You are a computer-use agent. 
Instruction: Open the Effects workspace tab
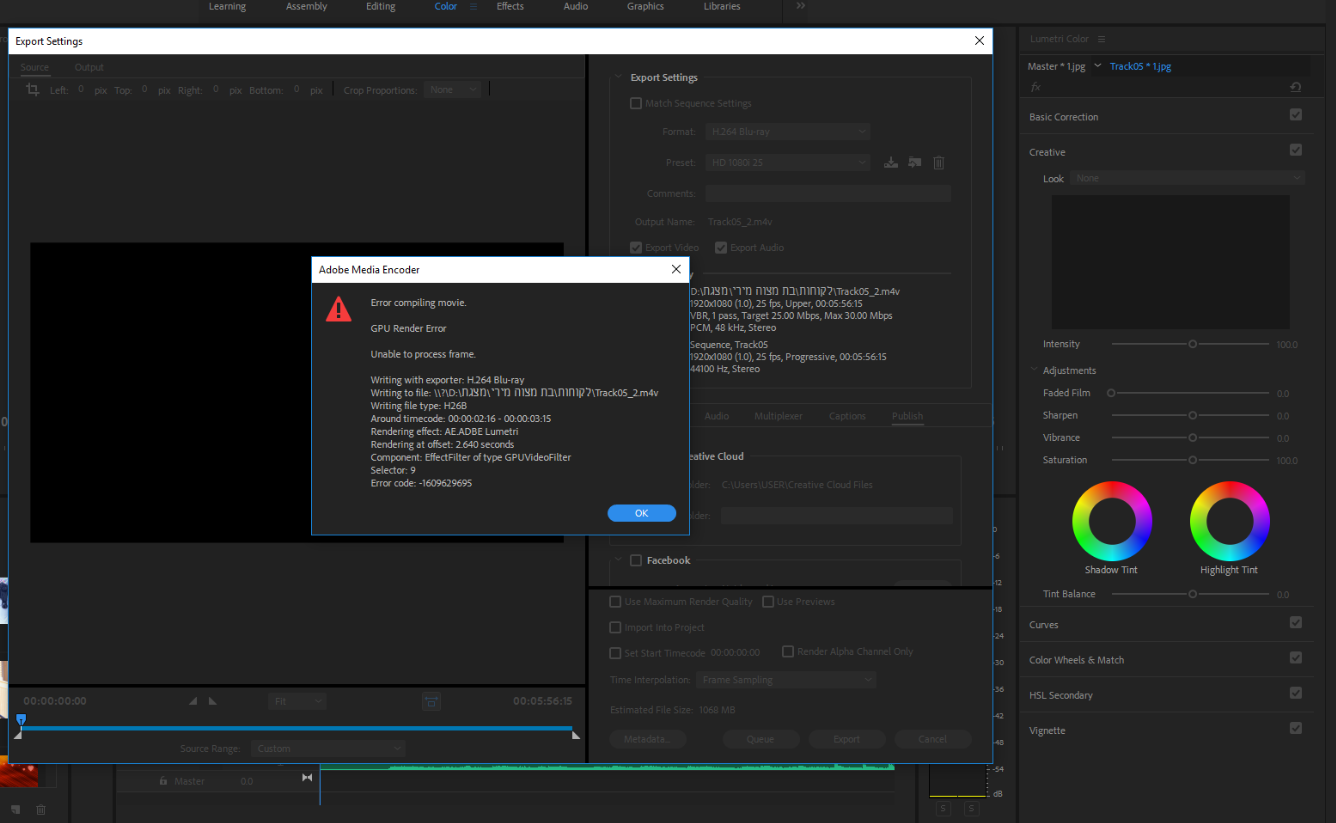(x=510, y=7)
